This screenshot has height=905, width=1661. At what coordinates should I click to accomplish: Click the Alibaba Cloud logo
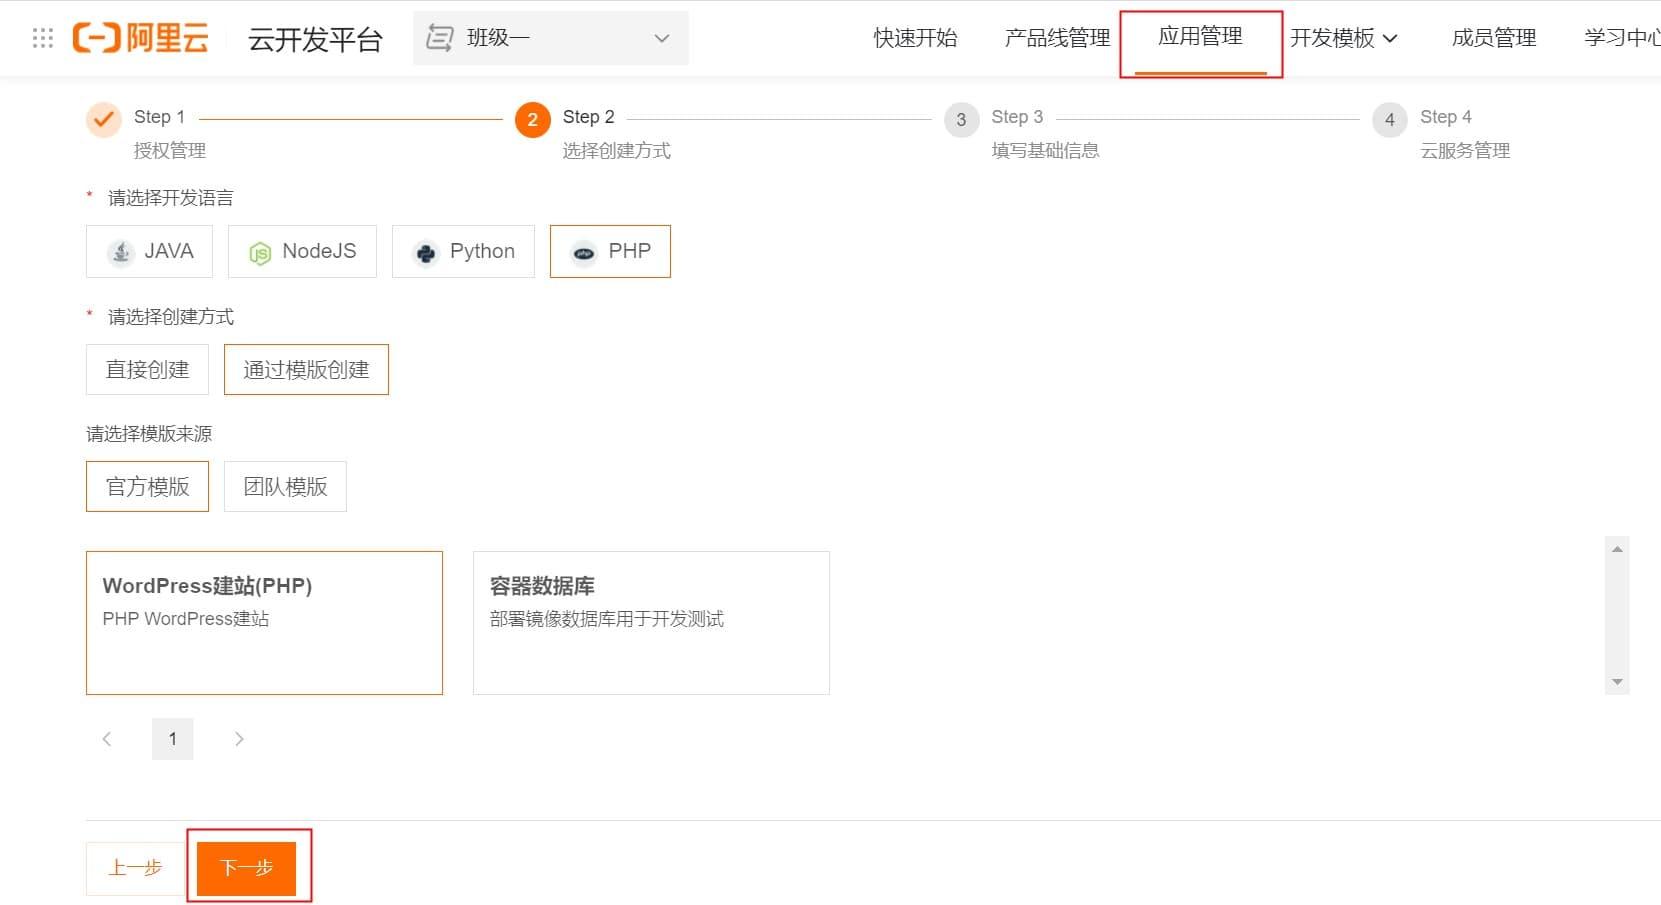click(x=141, y=38)
